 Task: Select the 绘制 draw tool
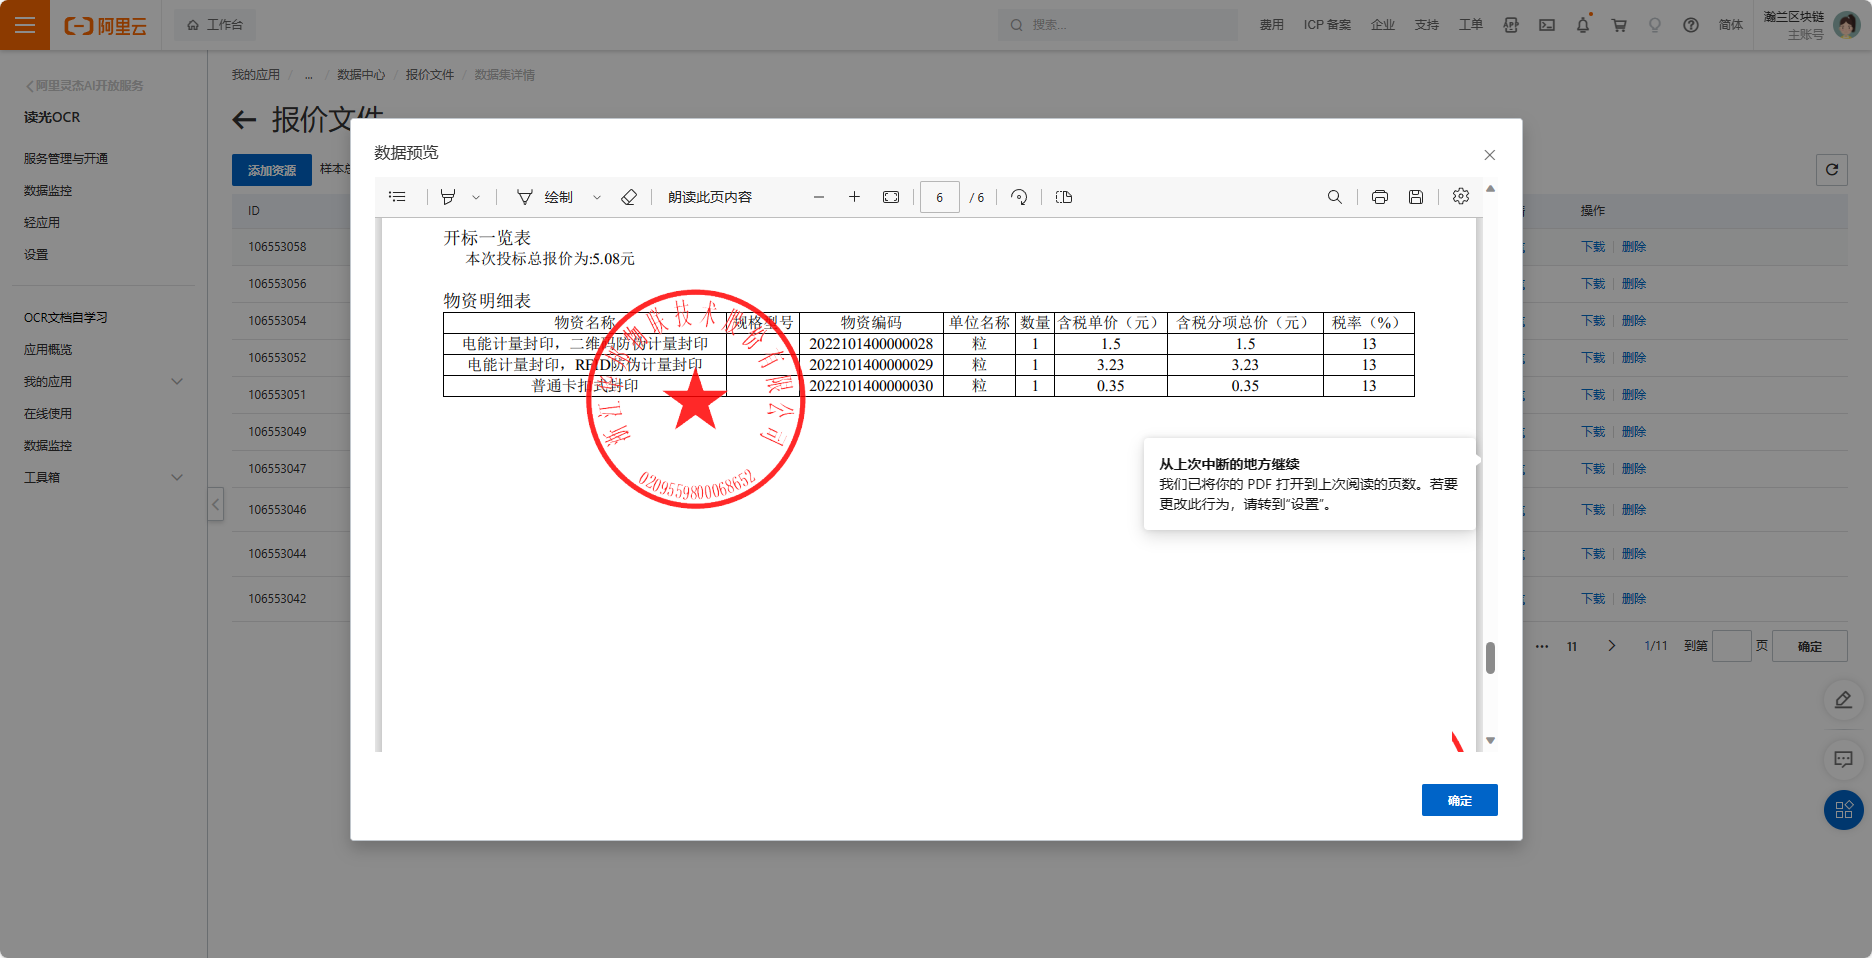pos(546,197)
